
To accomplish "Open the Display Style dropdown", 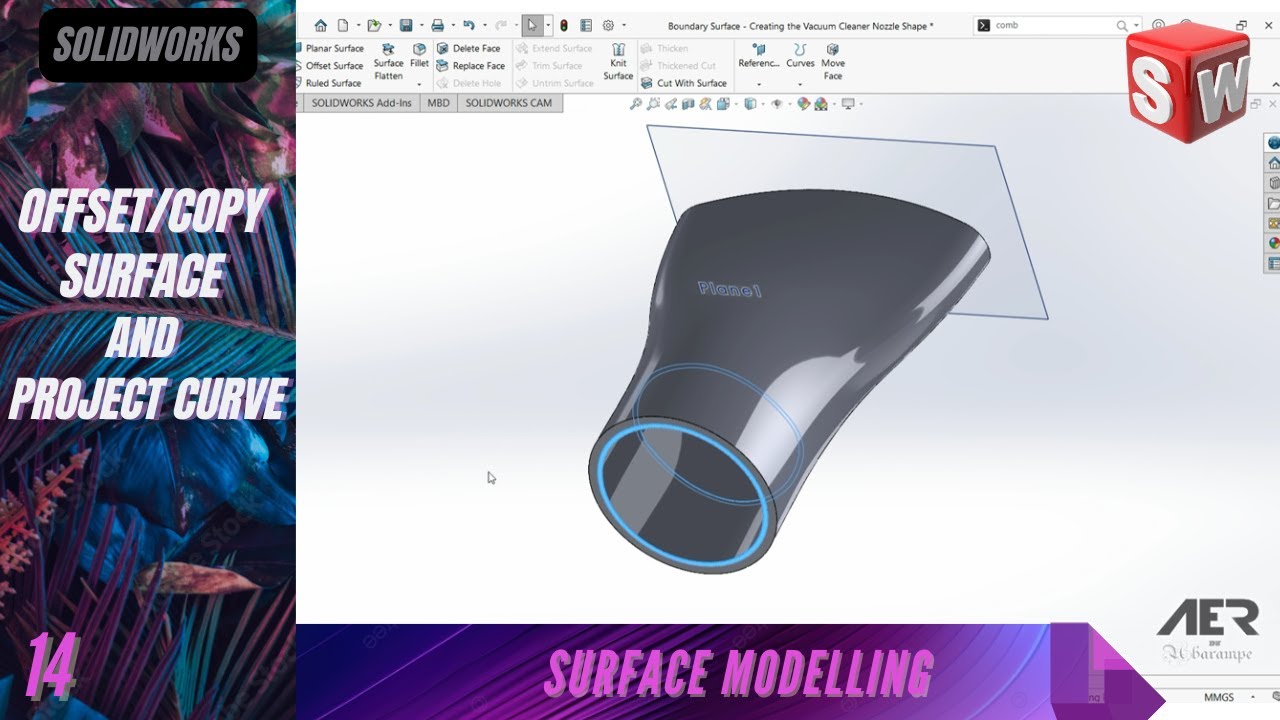I will [750, 104].
